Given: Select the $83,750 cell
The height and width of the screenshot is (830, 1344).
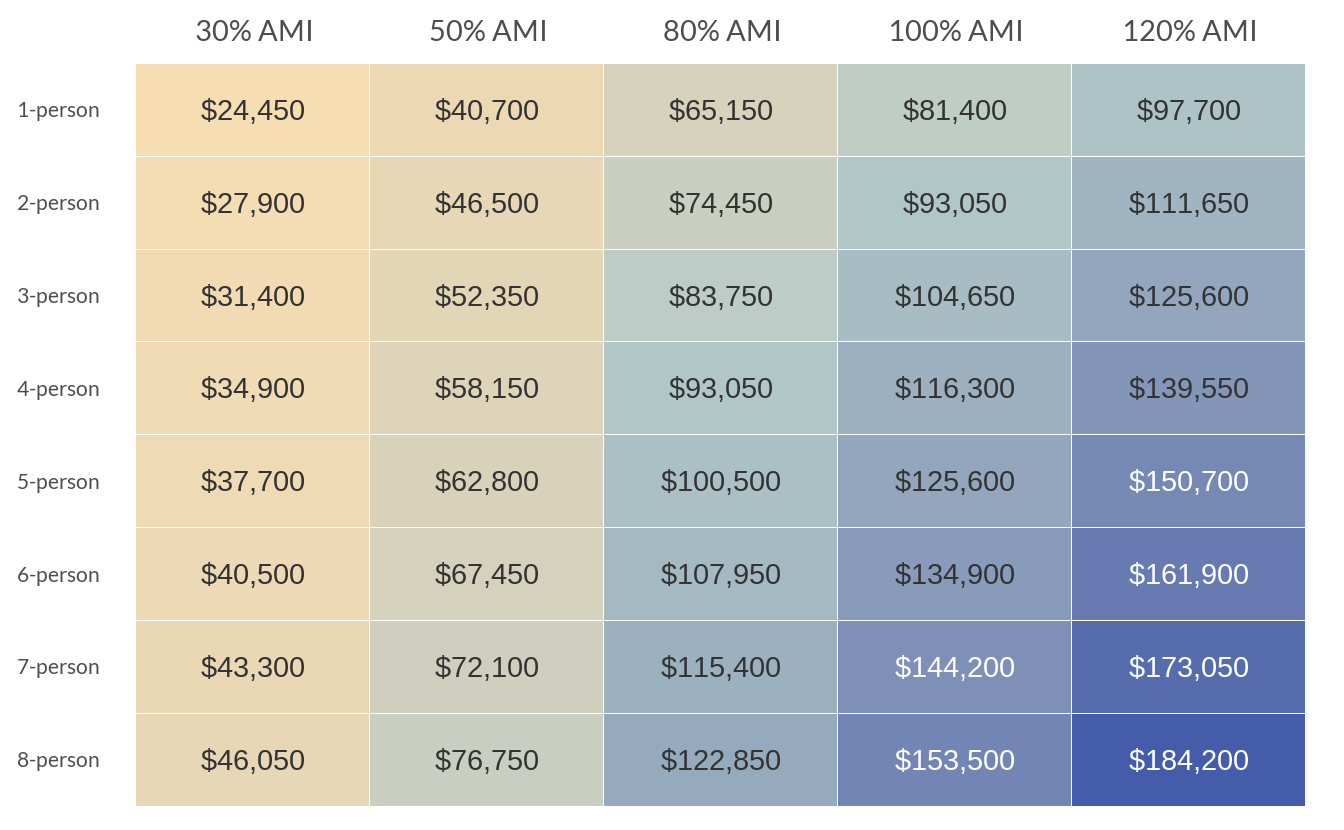Looking at the screenshot, I should pos(721,296).
